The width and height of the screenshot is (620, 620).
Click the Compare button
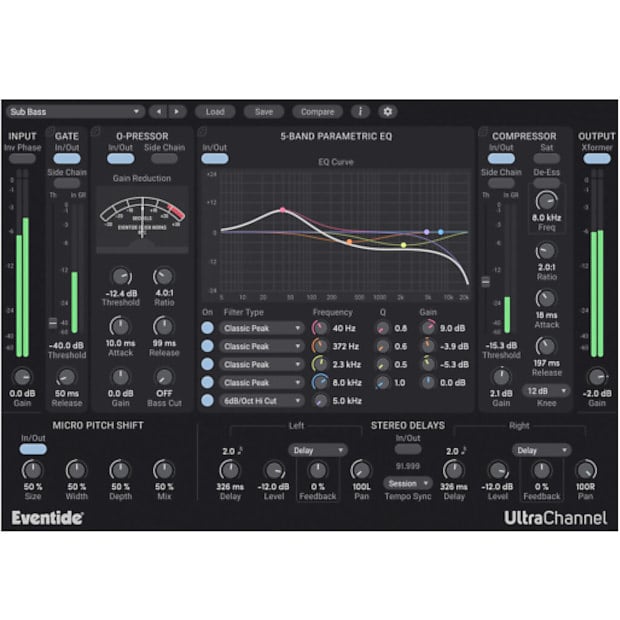pyautogui.click(x=318, y=112)
